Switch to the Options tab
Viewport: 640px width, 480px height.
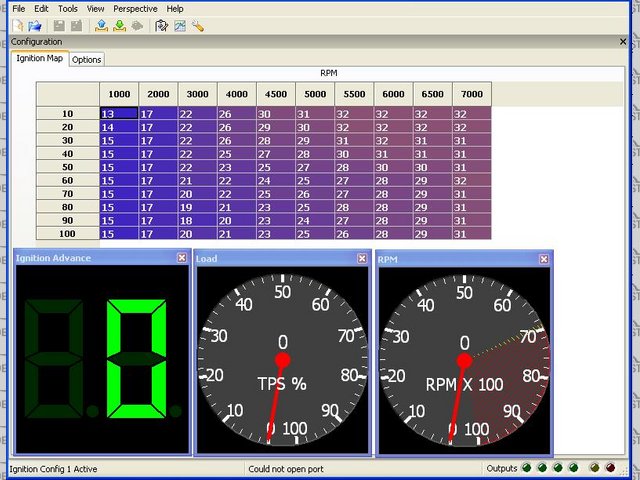tap(87, 60)
